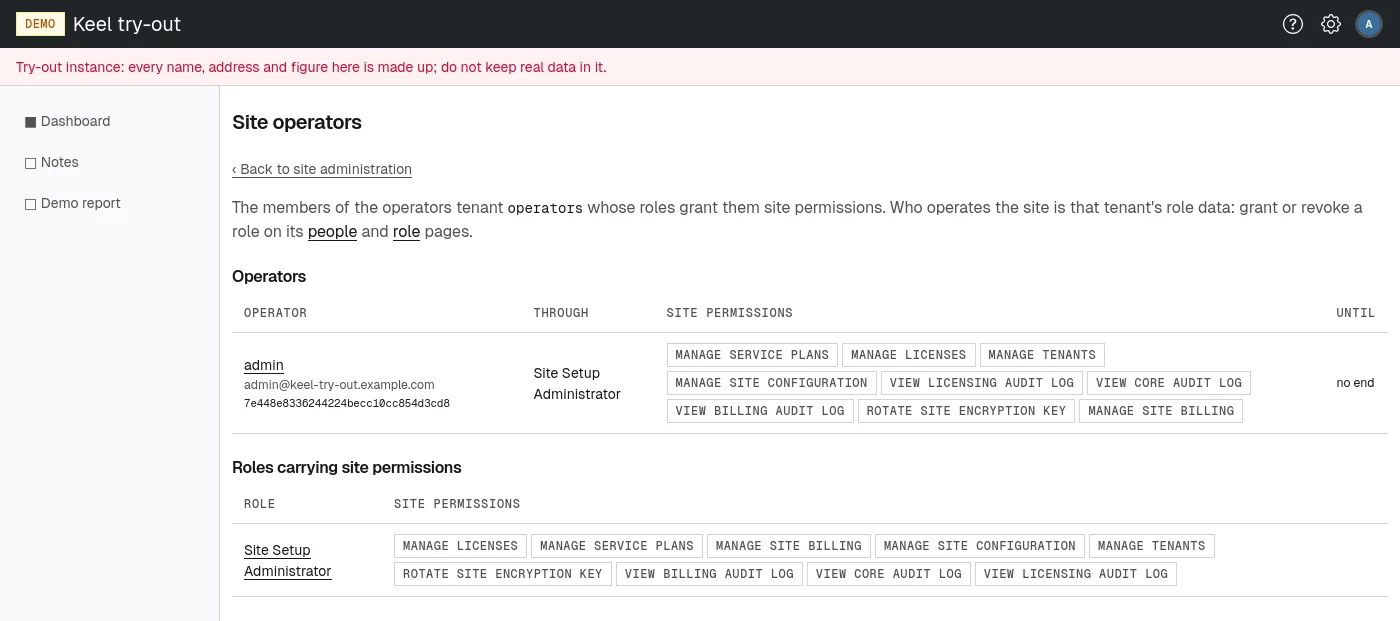
Task: Click roles table VIEW LICENSING AUDIT LOG tag
Action: pyautogui.click(x=1076, y=574)
